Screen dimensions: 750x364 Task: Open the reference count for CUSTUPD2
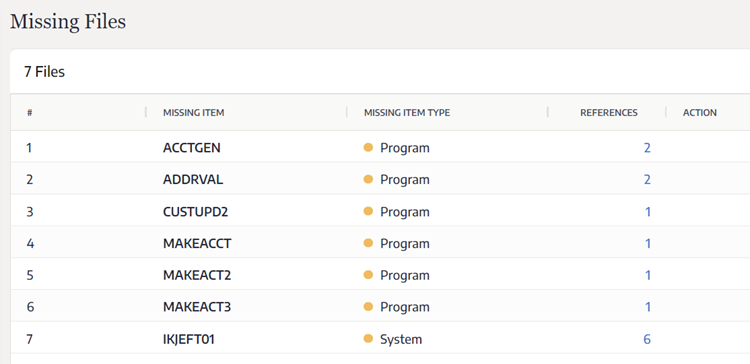click(x=648, y=212)
